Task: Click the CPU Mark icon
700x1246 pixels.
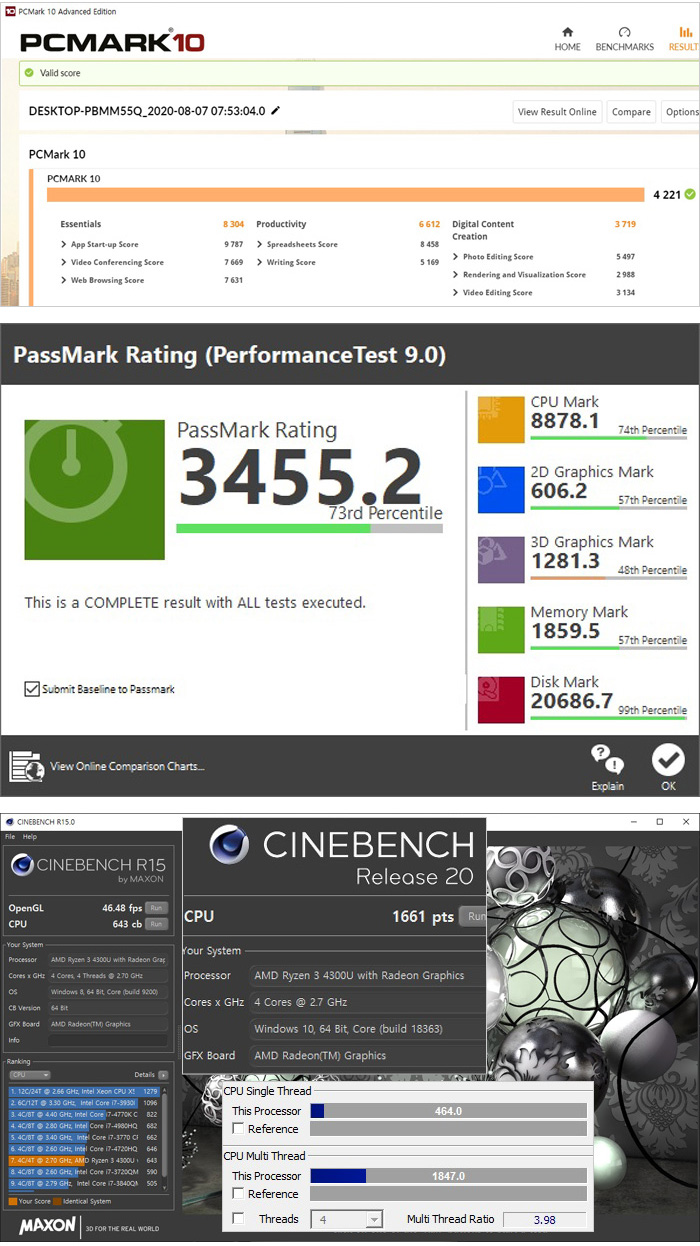Action: (x=501, y=419)
